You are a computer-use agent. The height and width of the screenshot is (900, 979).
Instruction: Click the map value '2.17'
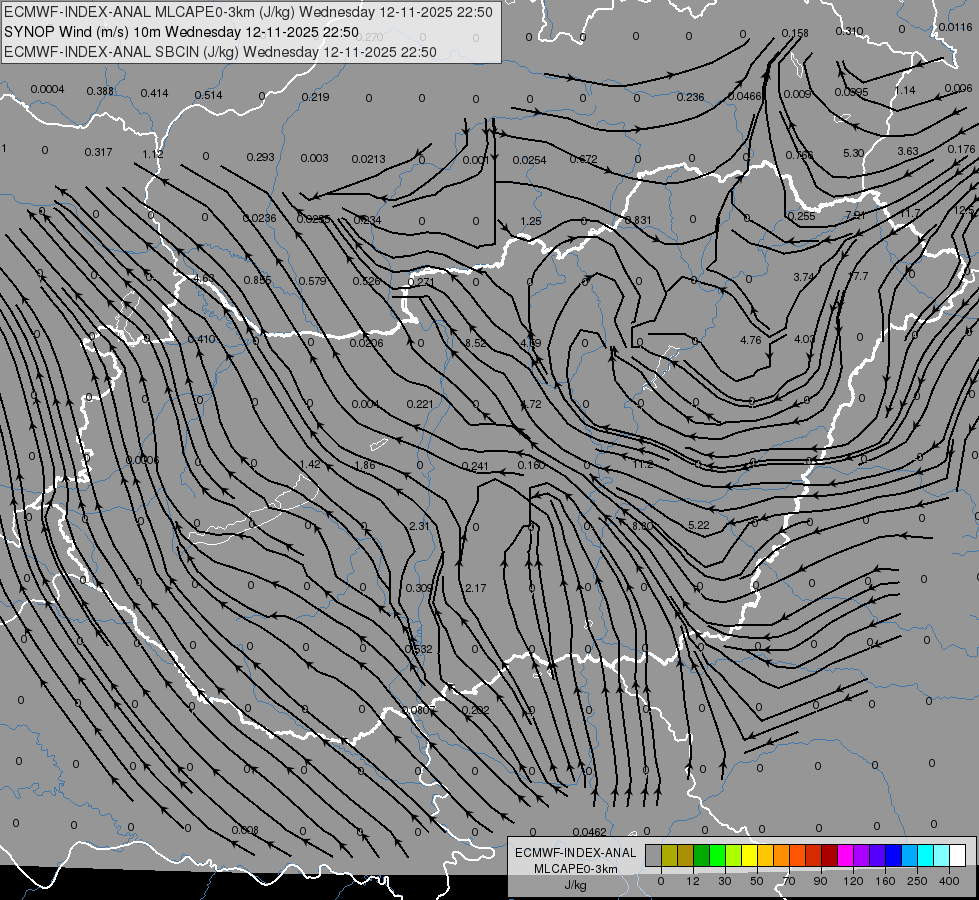pos(475,588)
